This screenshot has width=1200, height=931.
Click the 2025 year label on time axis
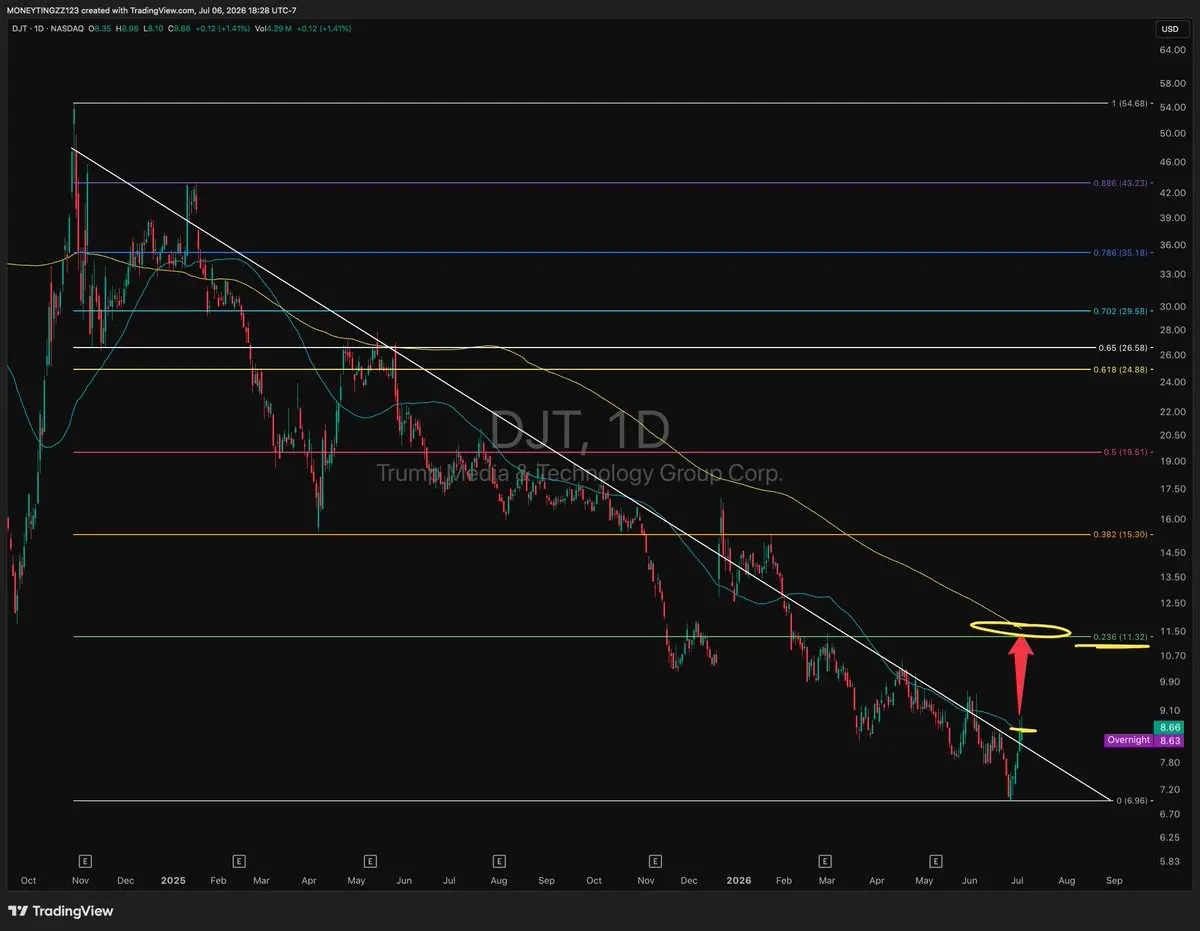tap(174, 881)
